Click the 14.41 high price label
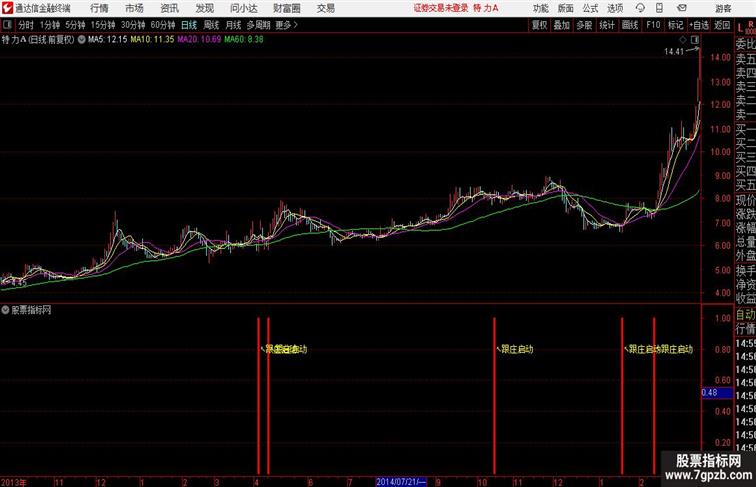 coord(674,52)
